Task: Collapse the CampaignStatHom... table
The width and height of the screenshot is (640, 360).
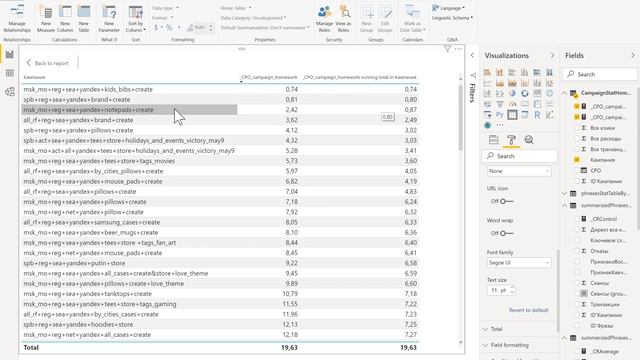Action: tap(565, 93)
